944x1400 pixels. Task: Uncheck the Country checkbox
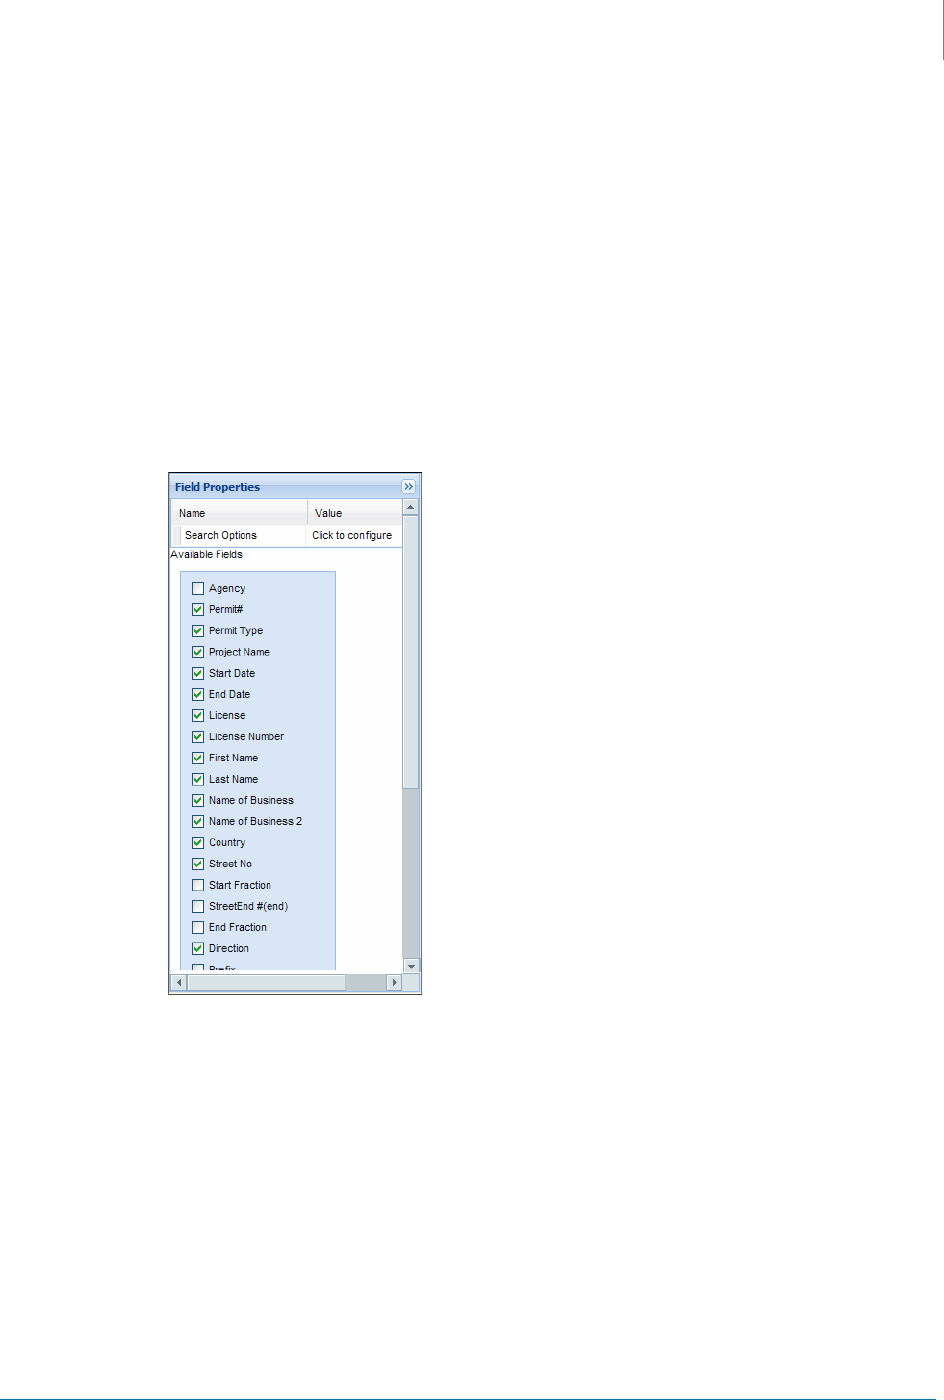tap(198, 843)
